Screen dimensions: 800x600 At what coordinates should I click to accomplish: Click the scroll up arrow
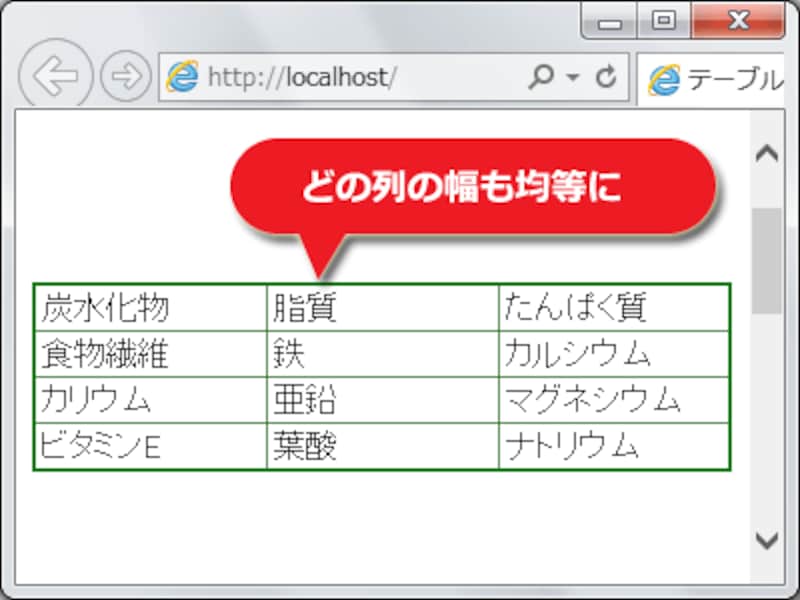[x=767, y=154]
